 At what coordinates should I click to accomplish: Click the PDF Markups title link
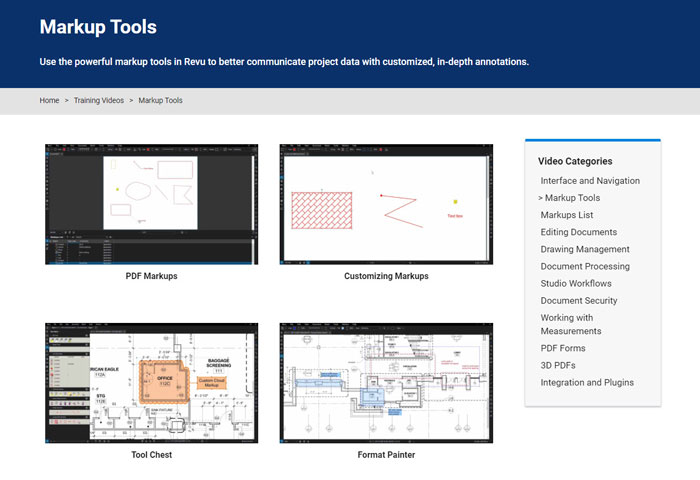pyautogui.click(x=151, y=276)
